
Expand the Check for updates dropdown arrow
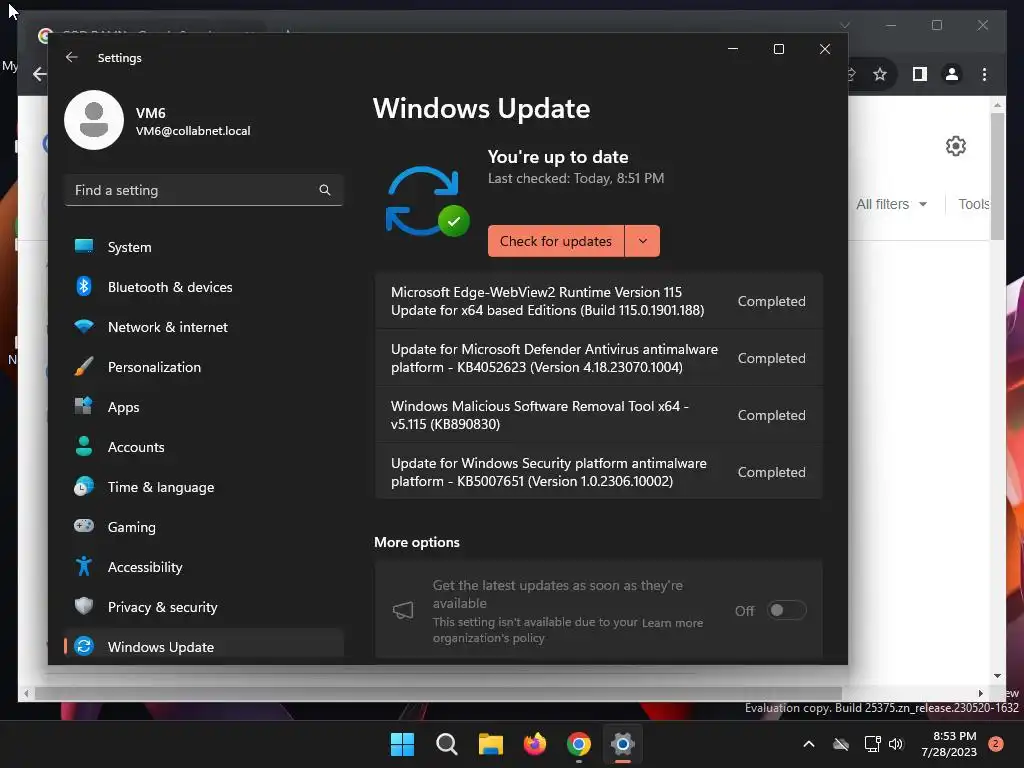pyautogui.click(x=643, y=241)
